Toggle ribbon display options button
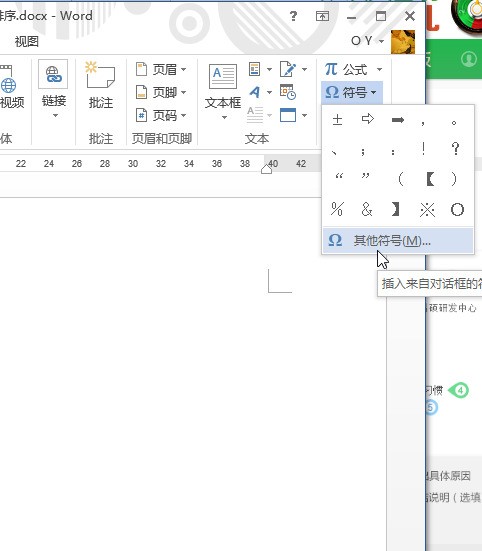Image resolution: width=482 pixels, height=551 pixels. (322, 16)
